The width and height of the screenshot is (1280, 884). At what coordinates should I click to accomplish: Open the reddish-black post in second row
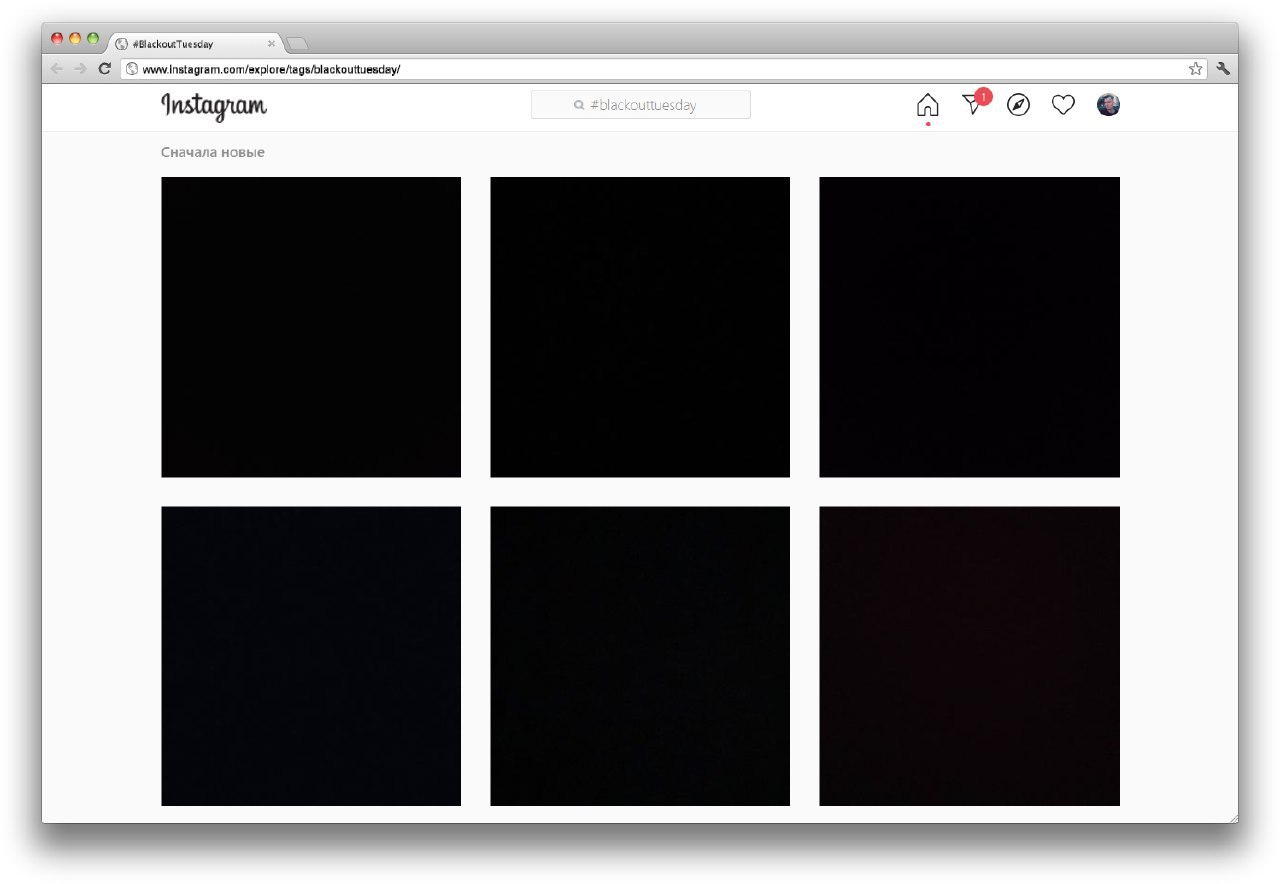point(969,656)
